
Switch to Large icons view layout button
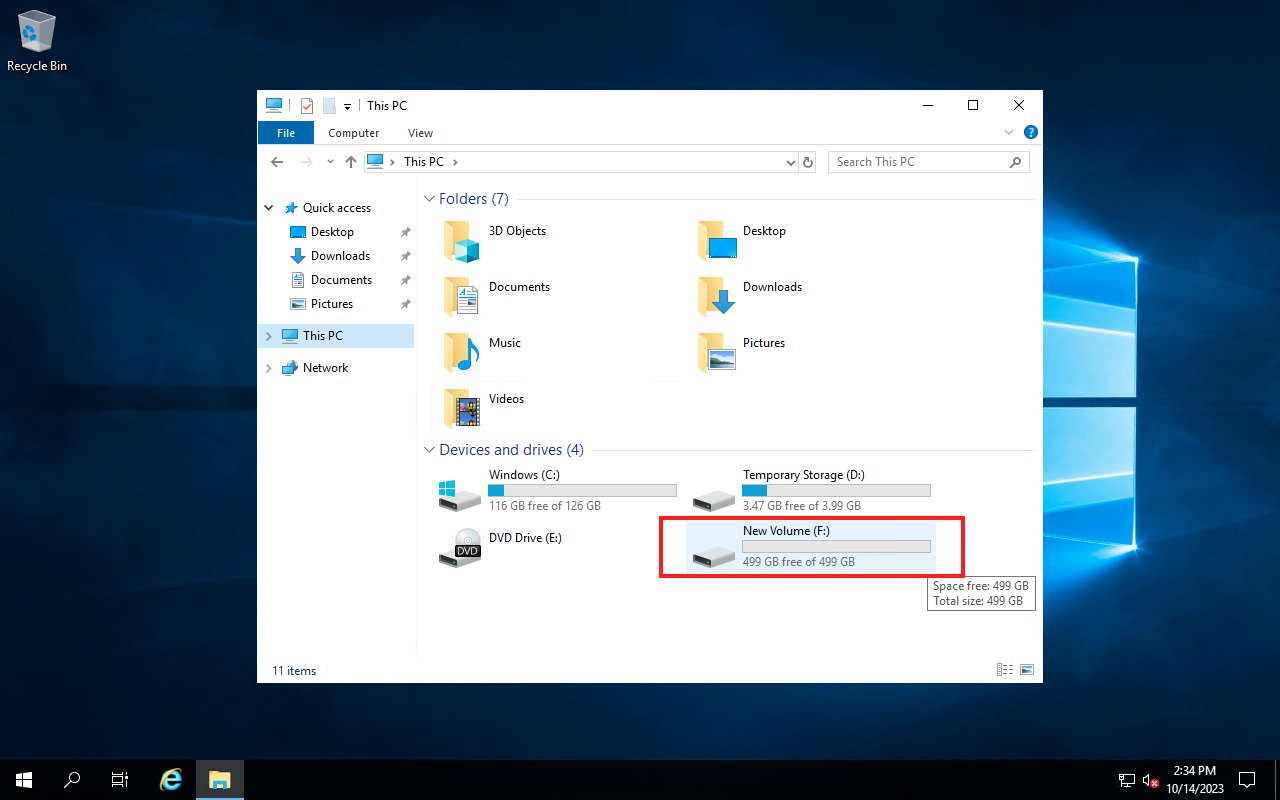tap(1026, 670)
